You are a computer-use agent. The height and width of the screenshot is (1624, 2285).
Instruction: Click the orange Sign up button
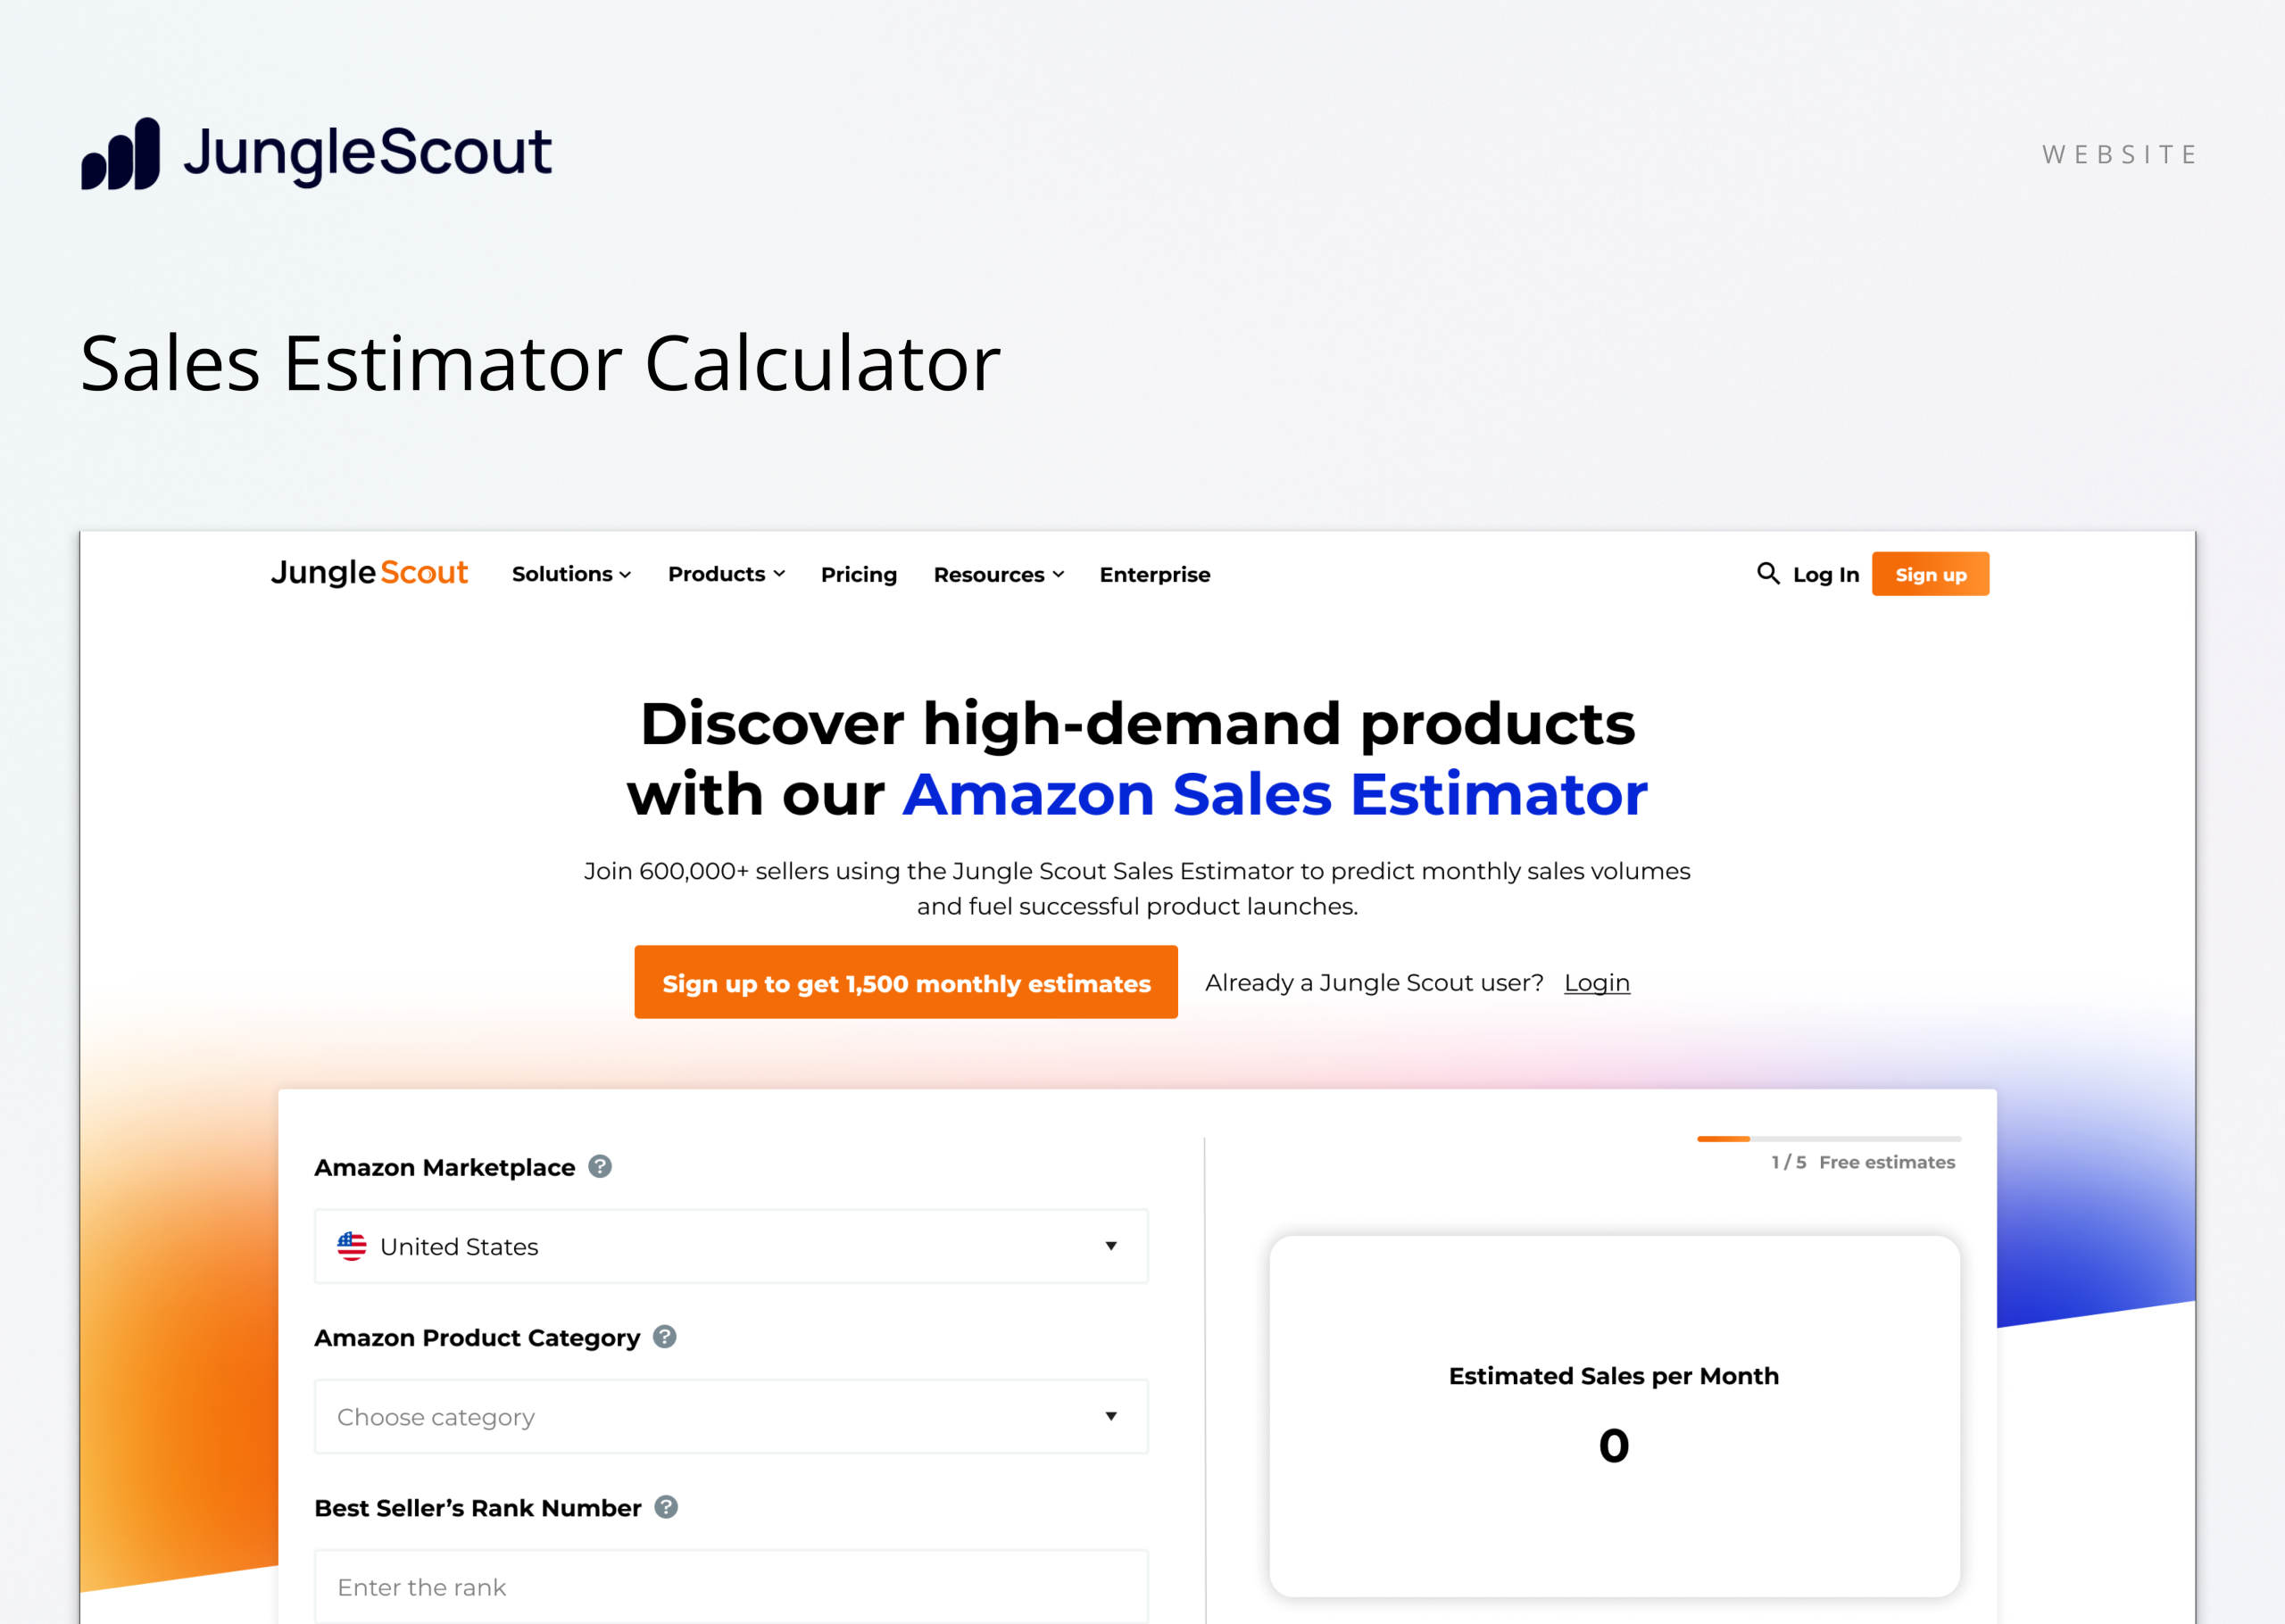coord(1929,574)
